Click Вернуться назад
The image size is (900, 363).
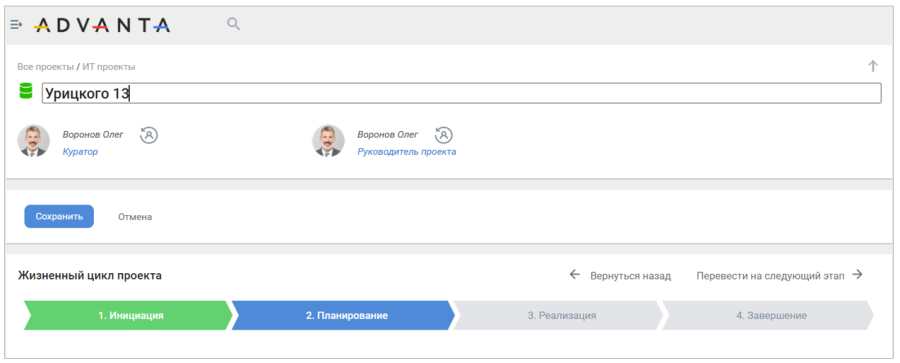tap(630, 276)
